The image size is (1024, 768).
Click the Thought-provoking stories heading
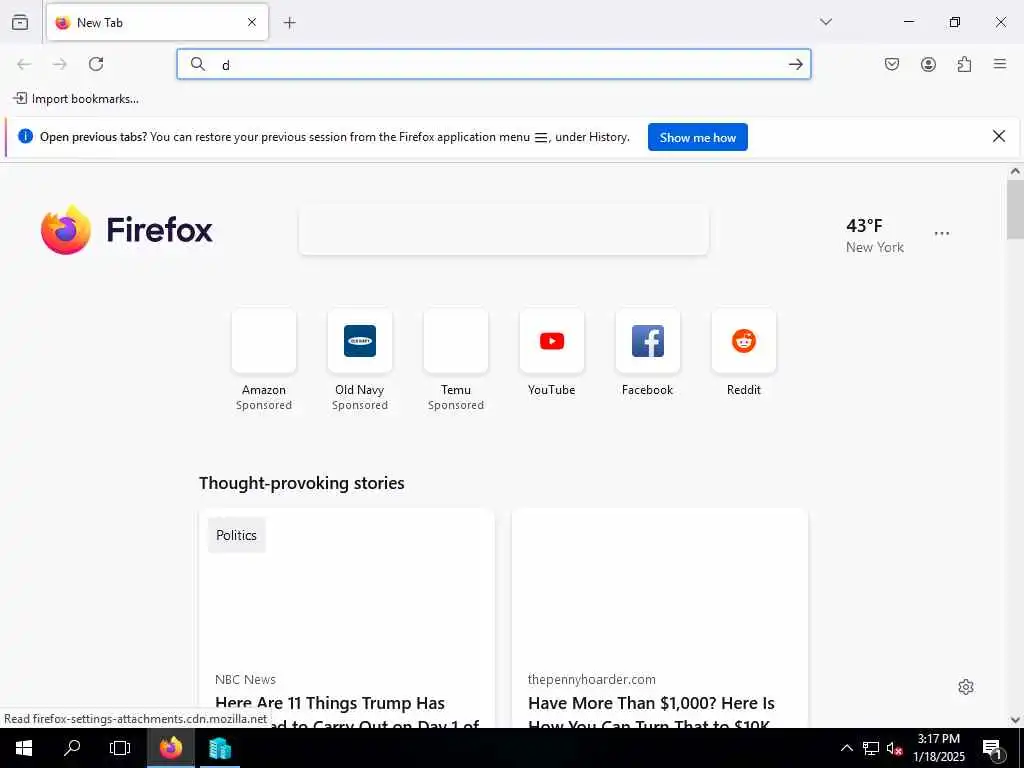tap(302, 483)
